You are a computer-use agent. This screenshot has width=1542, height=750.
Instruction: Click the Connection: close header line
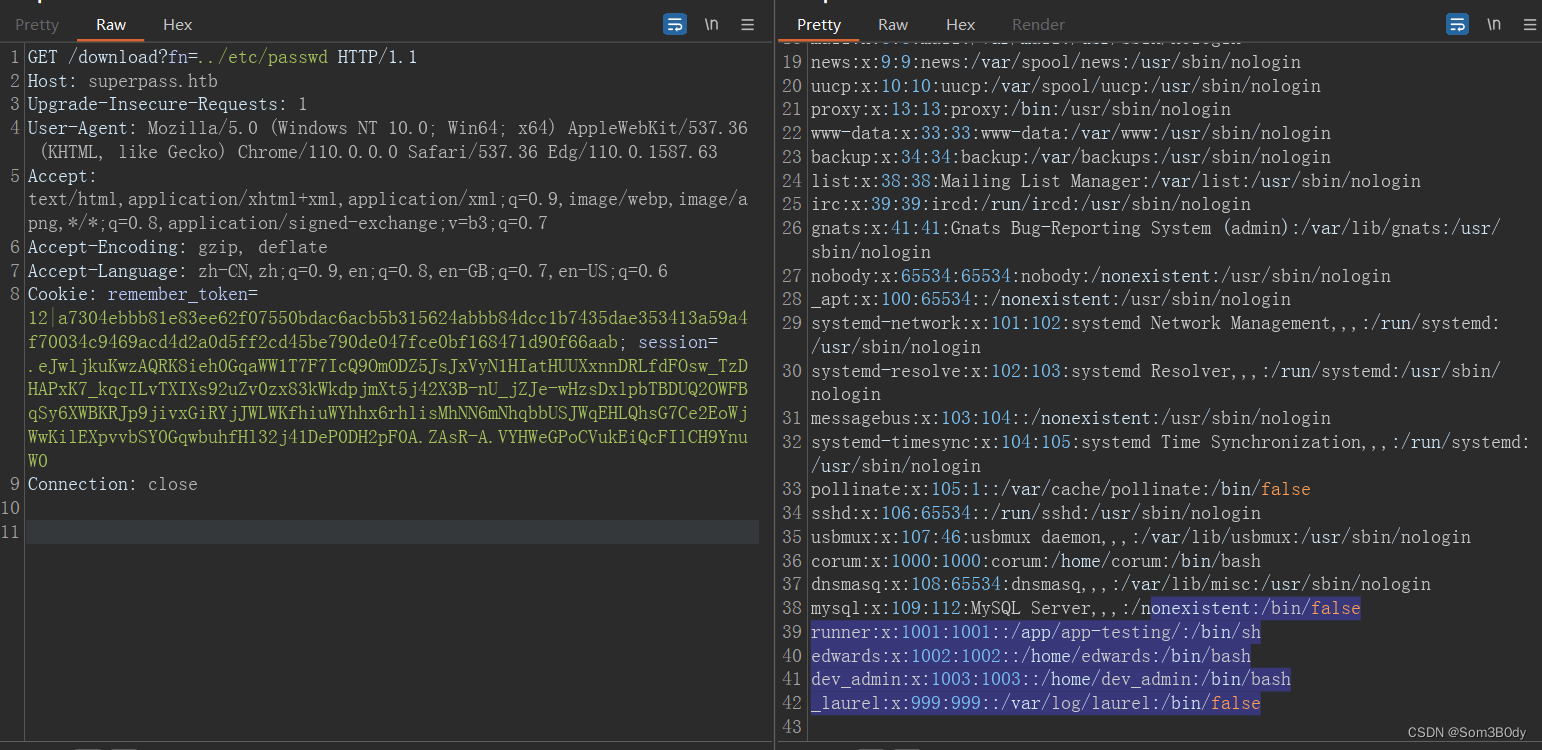click(112, 484)
